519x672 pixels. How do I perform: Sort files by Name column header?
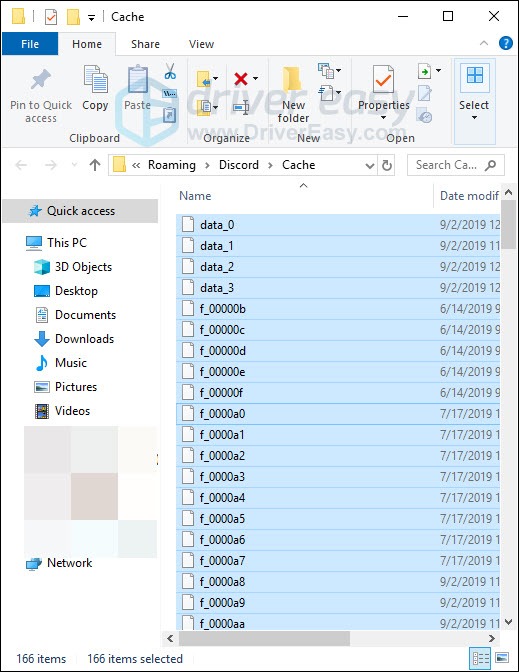pyautogui.click(x=195, y=196)
